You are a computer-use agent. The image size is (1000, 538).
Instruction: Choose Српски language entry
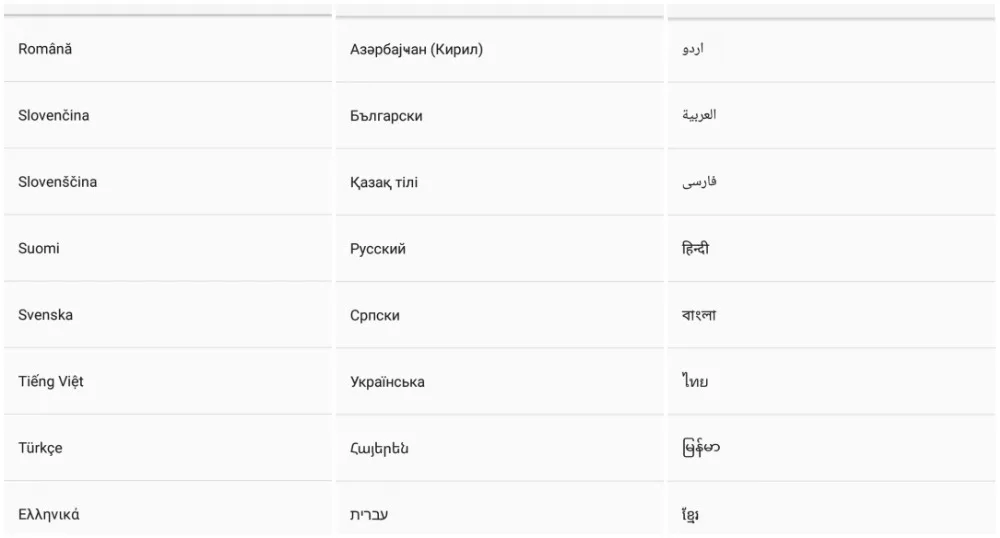point(375,315)
